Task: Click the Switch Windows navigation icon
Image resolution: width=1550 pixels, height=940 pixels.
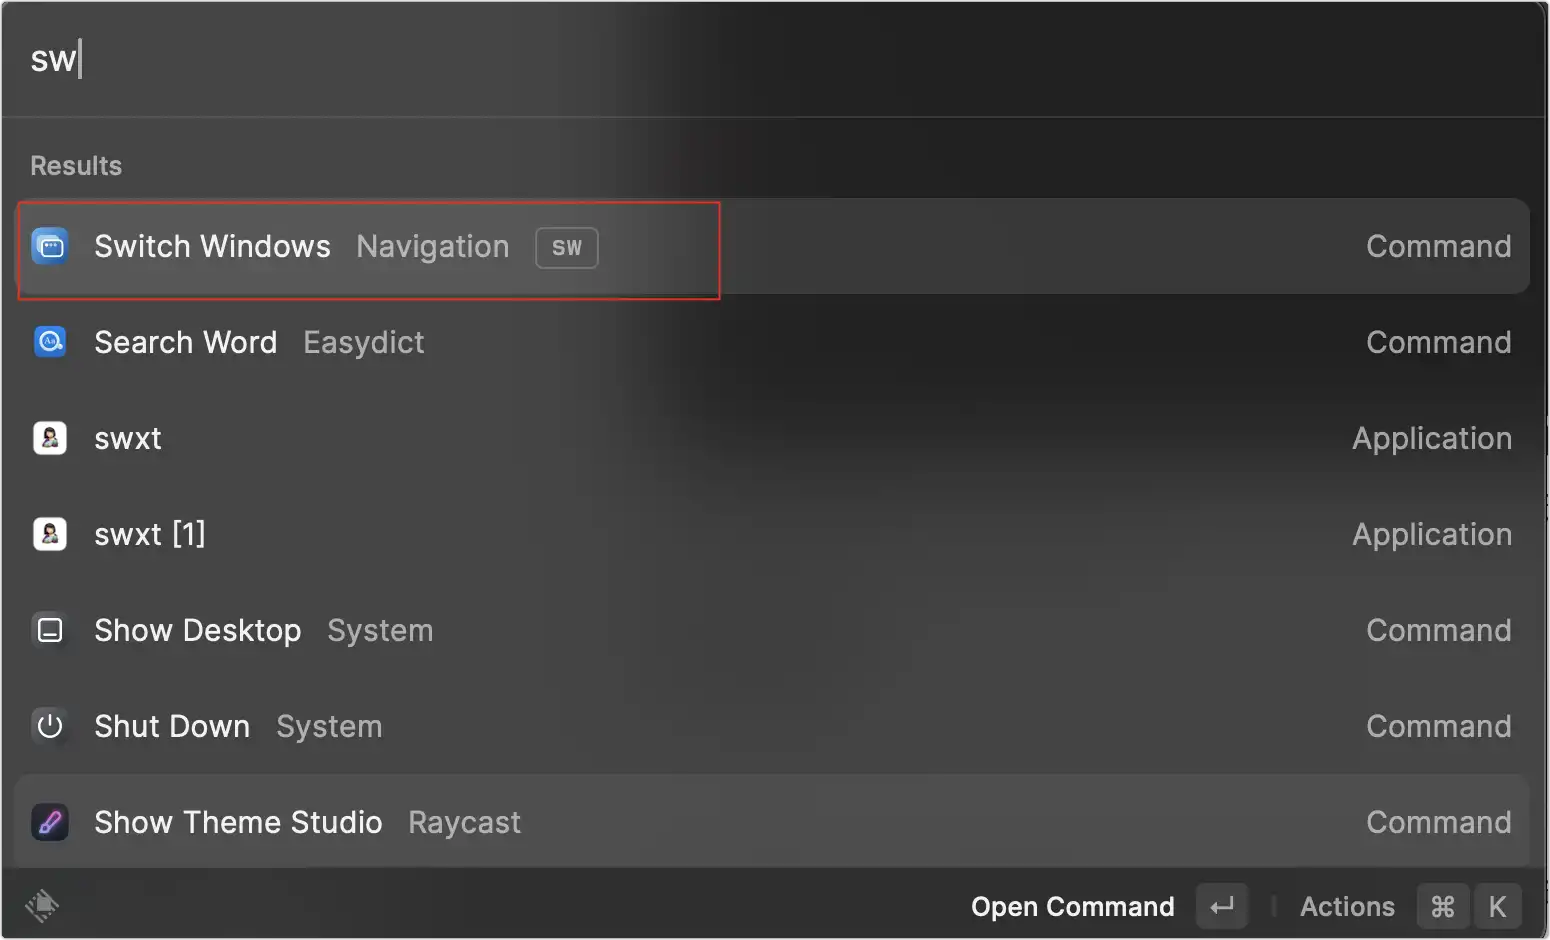Action: click(x=50, y=246)
